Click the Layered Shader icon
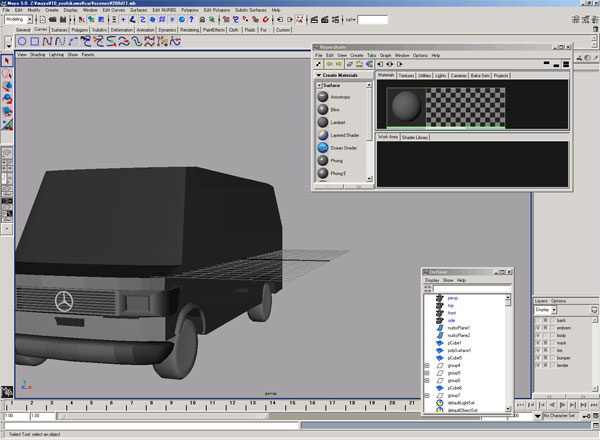 click(323, 135)
